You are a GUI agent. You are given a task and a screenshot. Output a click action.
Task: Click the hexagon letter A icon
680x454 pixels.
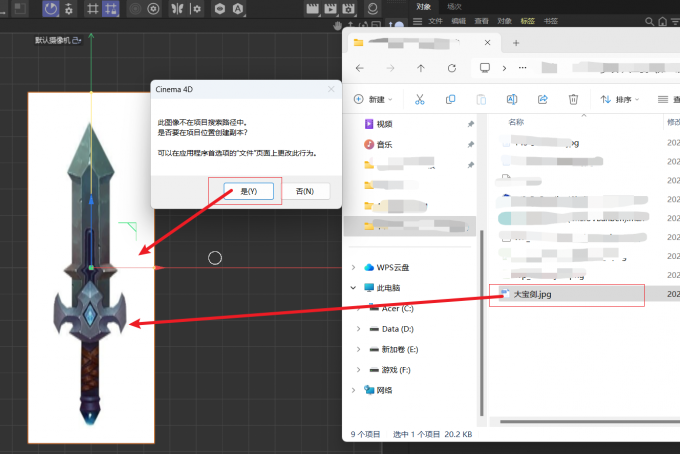238,9
